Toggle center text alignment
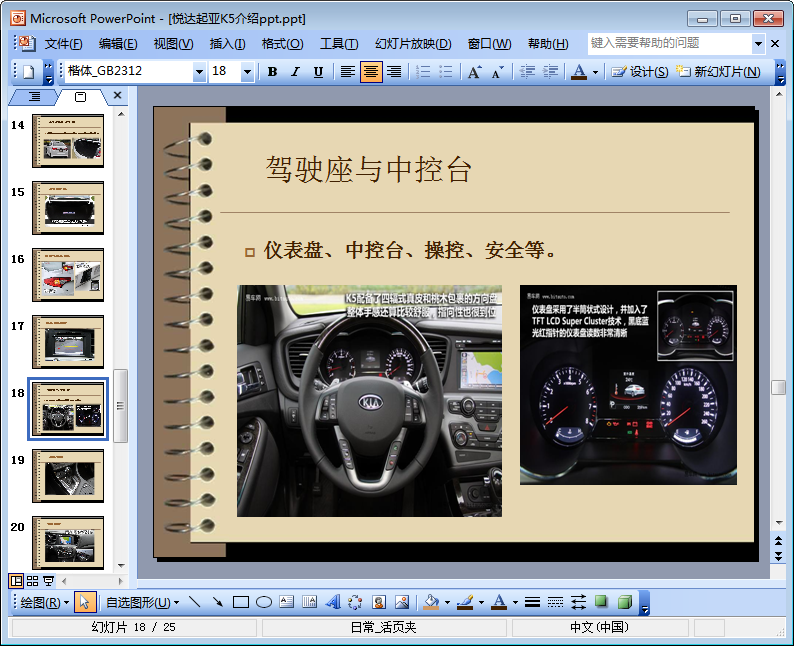 click(x=371, y=72)
